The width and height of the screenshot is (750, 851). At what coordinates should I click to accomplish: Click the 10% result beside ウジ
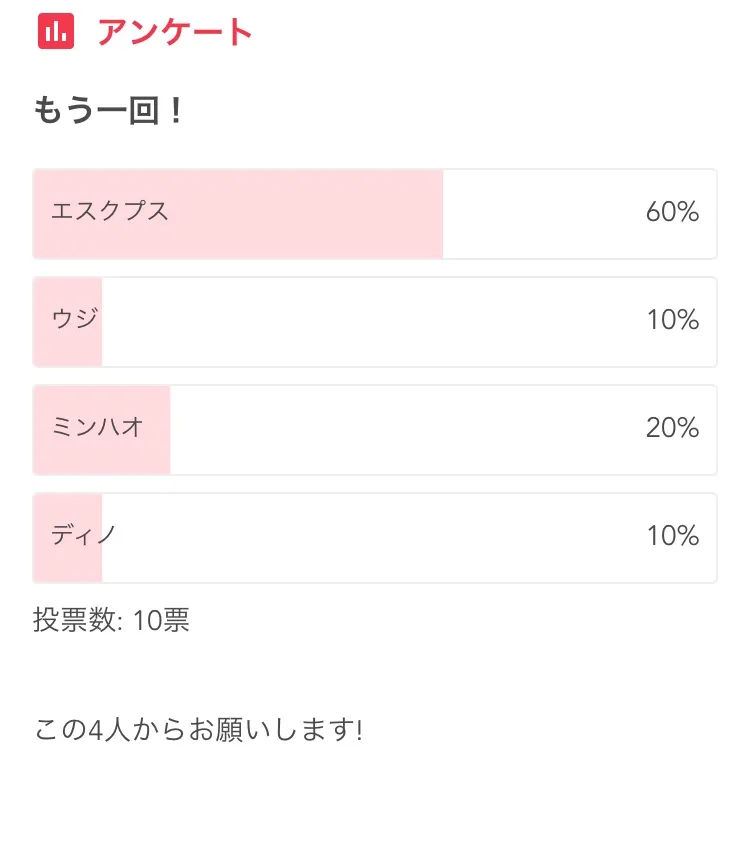(672, 320)
